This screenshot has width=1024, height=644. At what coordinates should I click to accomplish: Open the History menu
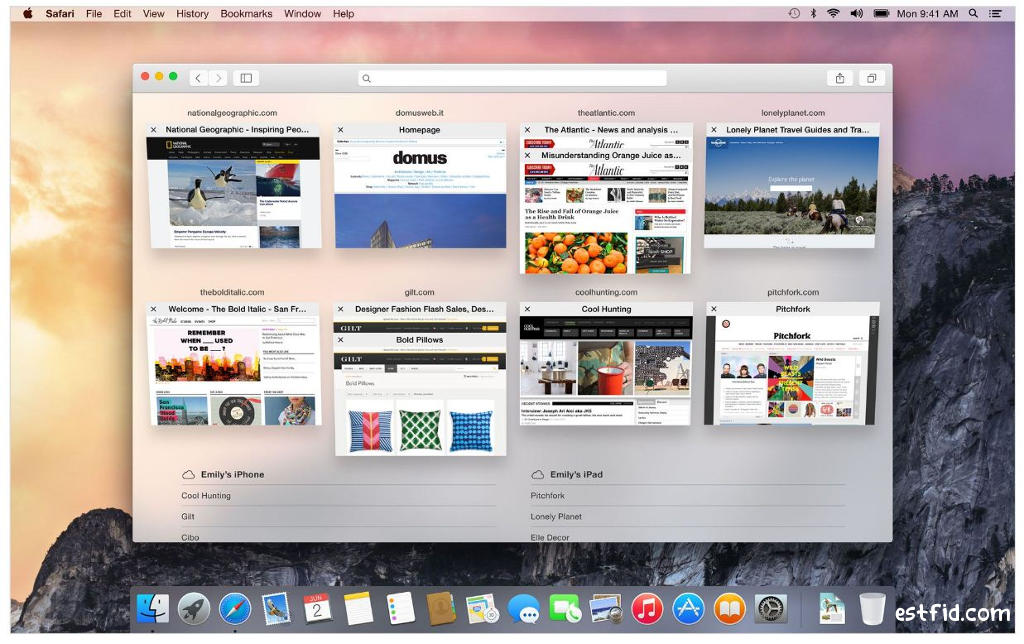(x=192, y=13)
